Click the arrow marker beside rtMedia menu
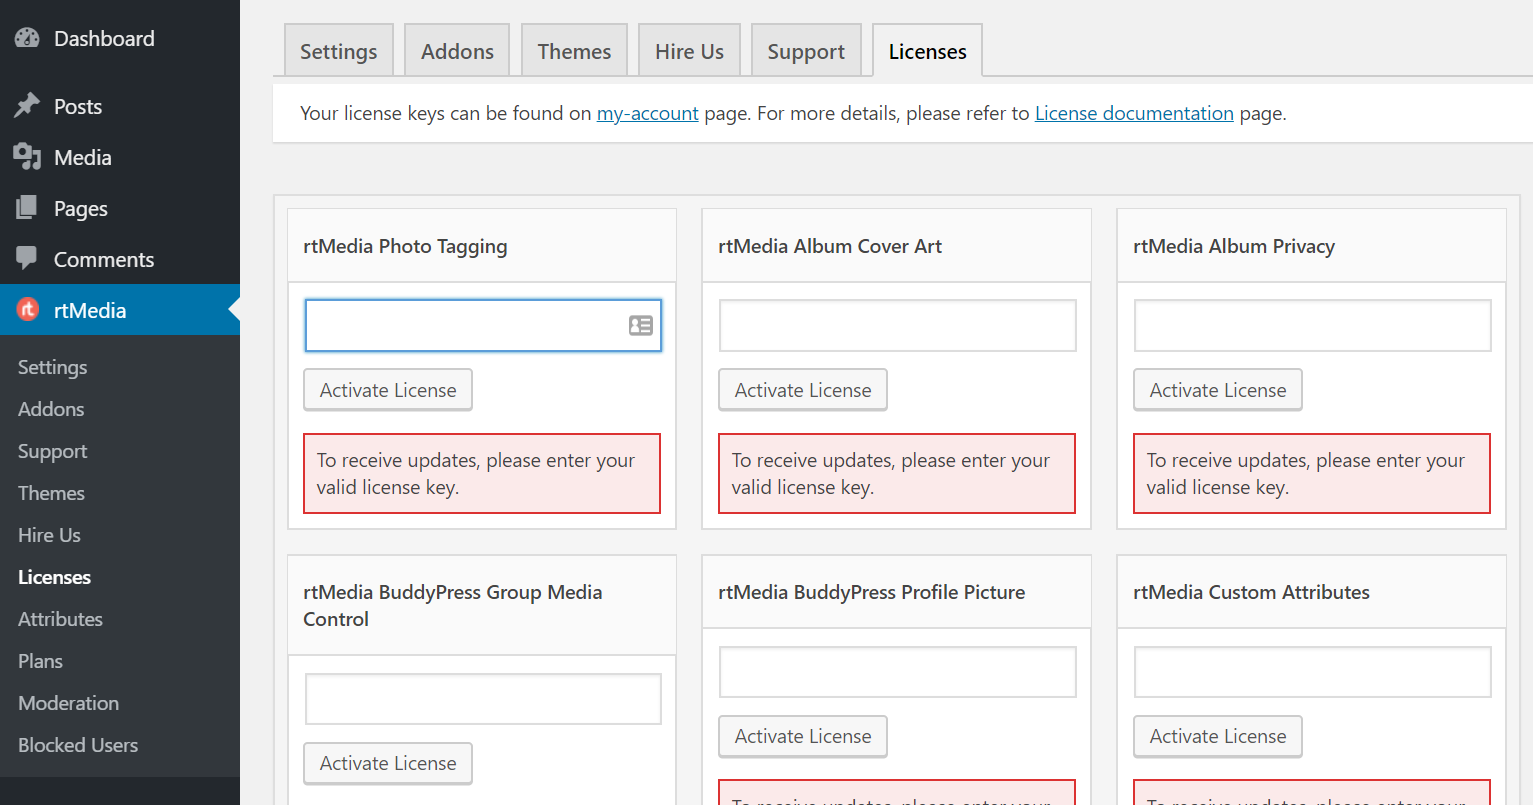1533x805 pixels. click(x=233, y=310)
